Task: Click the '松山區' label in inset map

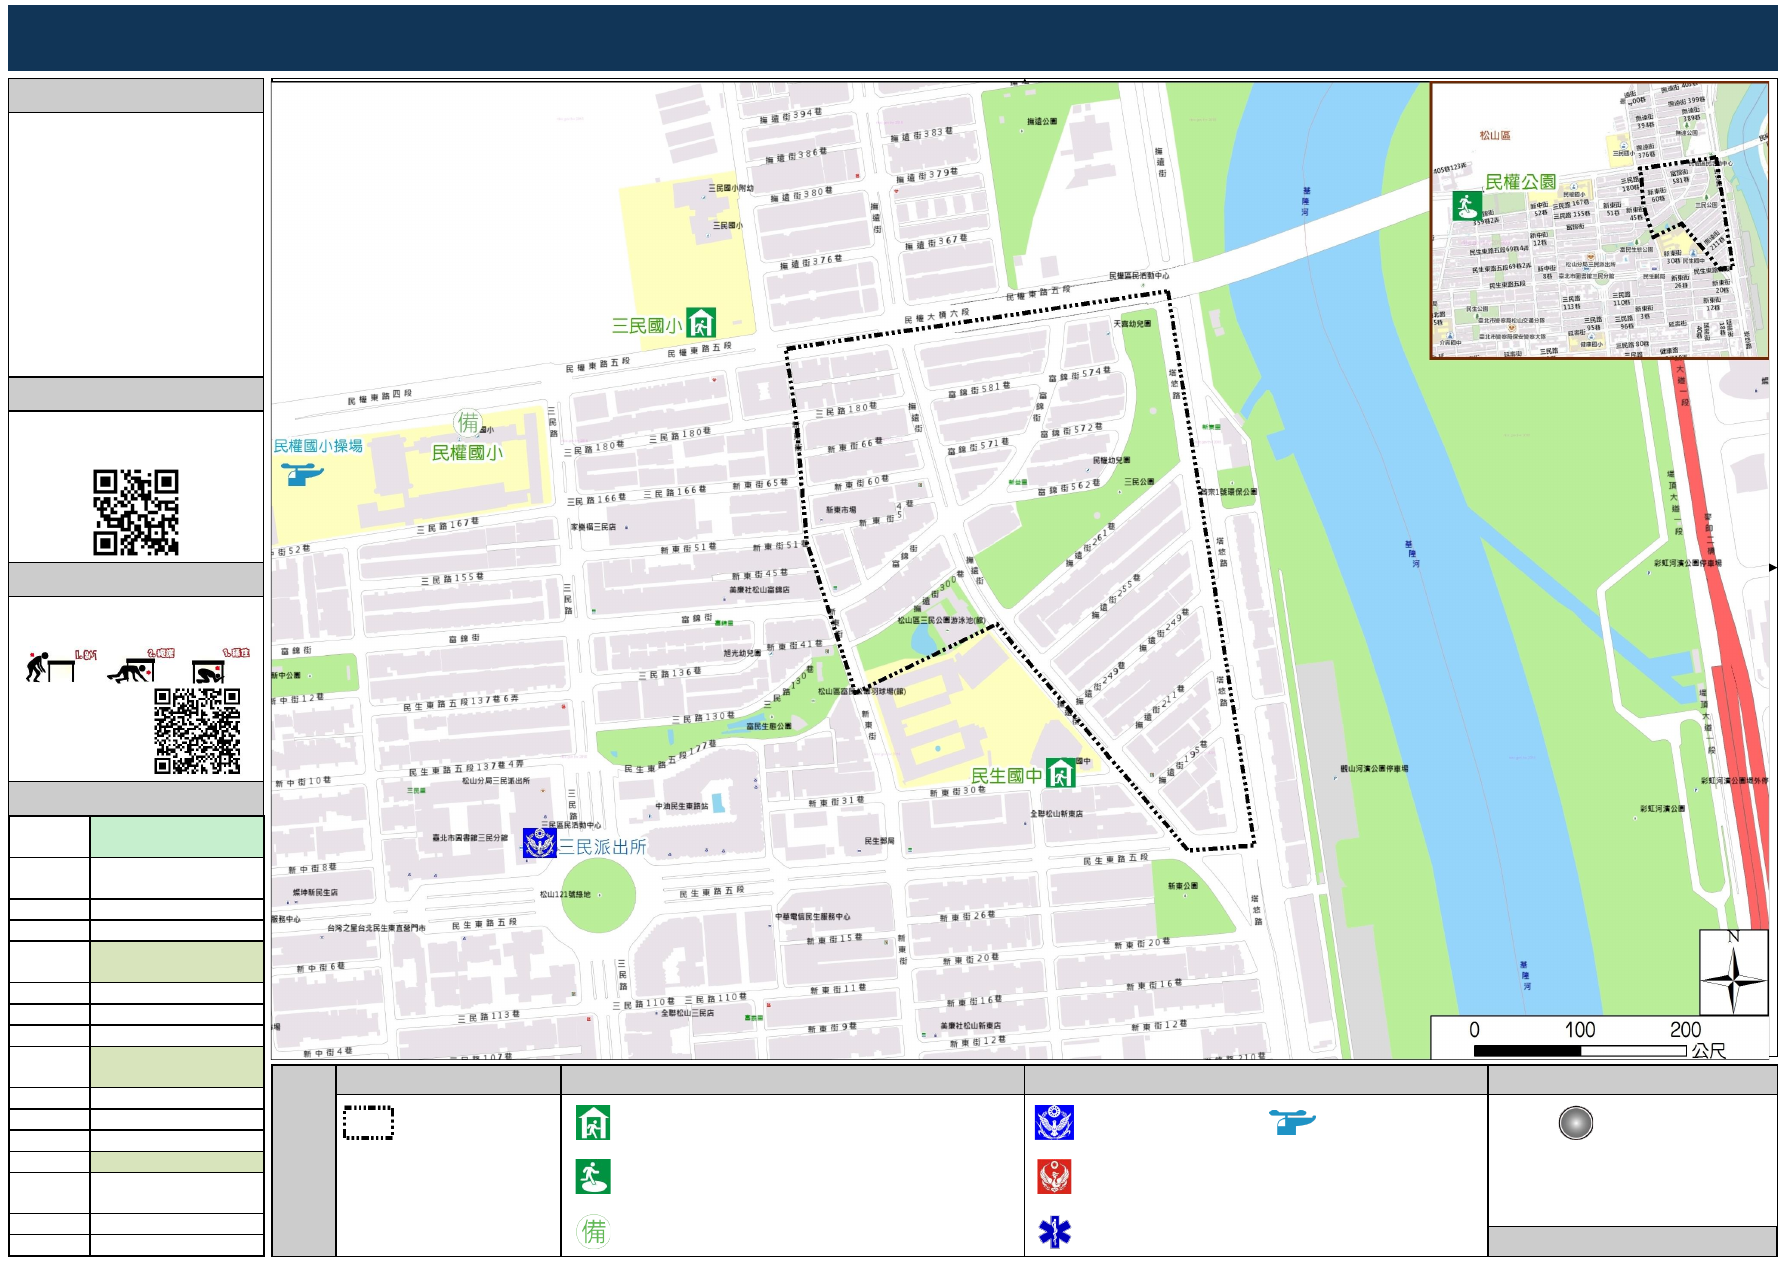Action: click(1495, 135)
